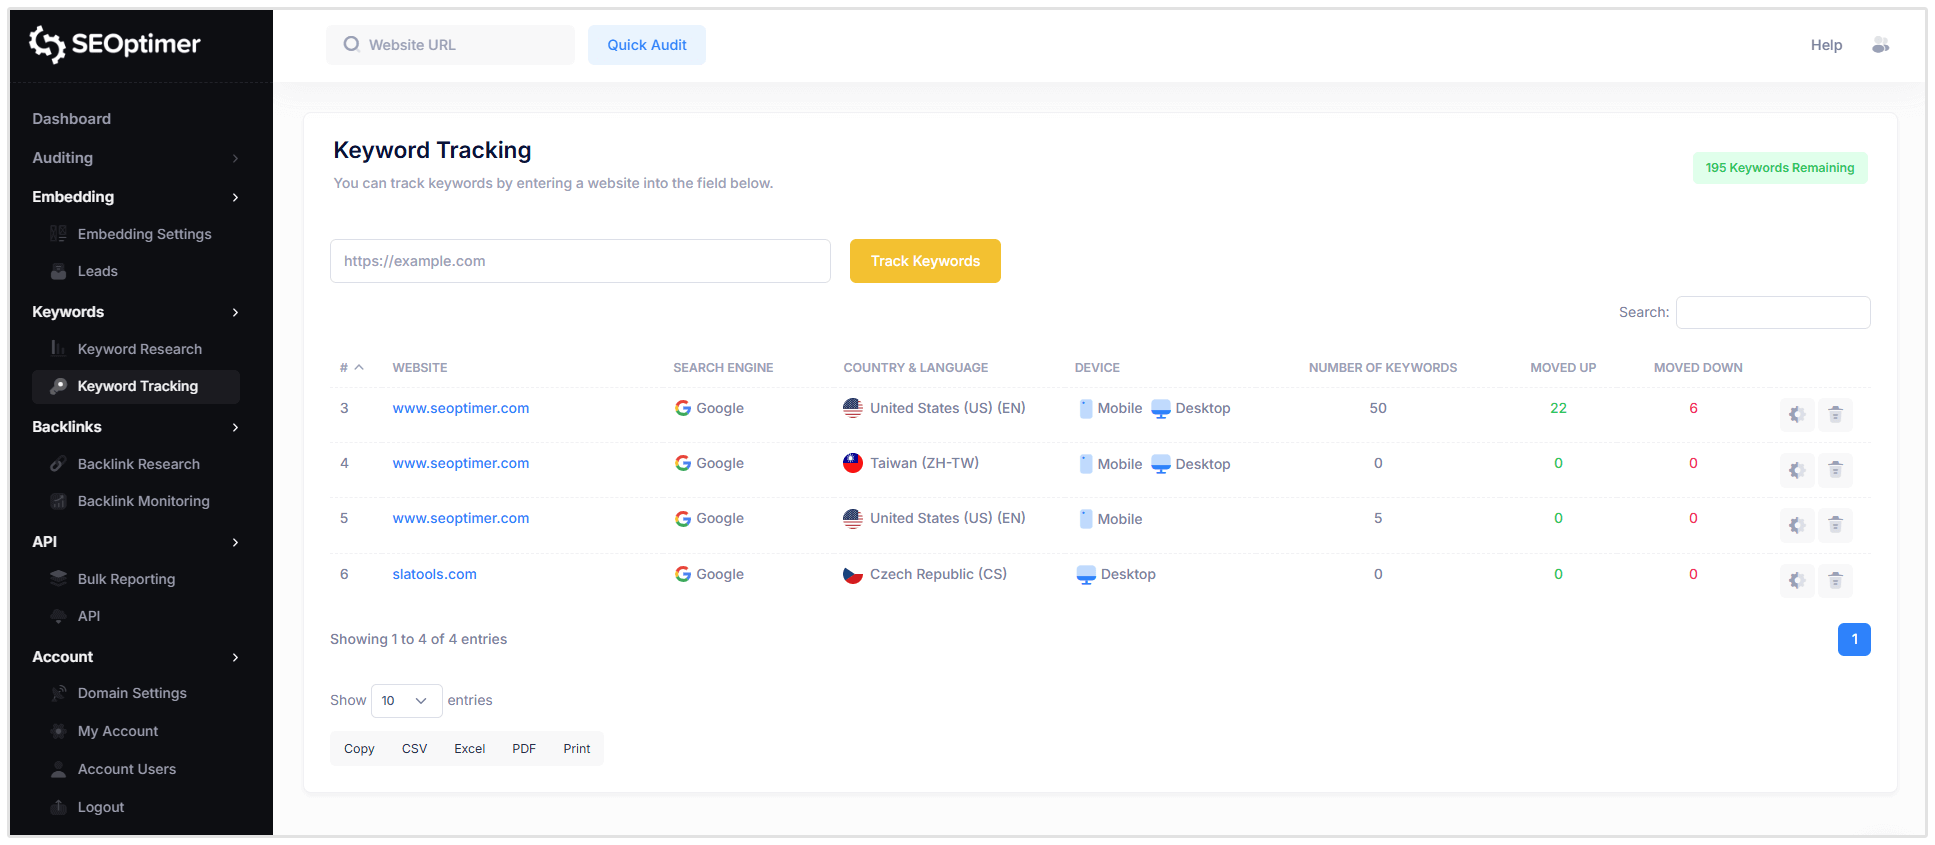Export table as PDF
Screen dimensions: 1935x845
pyautogui.click(x=524, y=749)
